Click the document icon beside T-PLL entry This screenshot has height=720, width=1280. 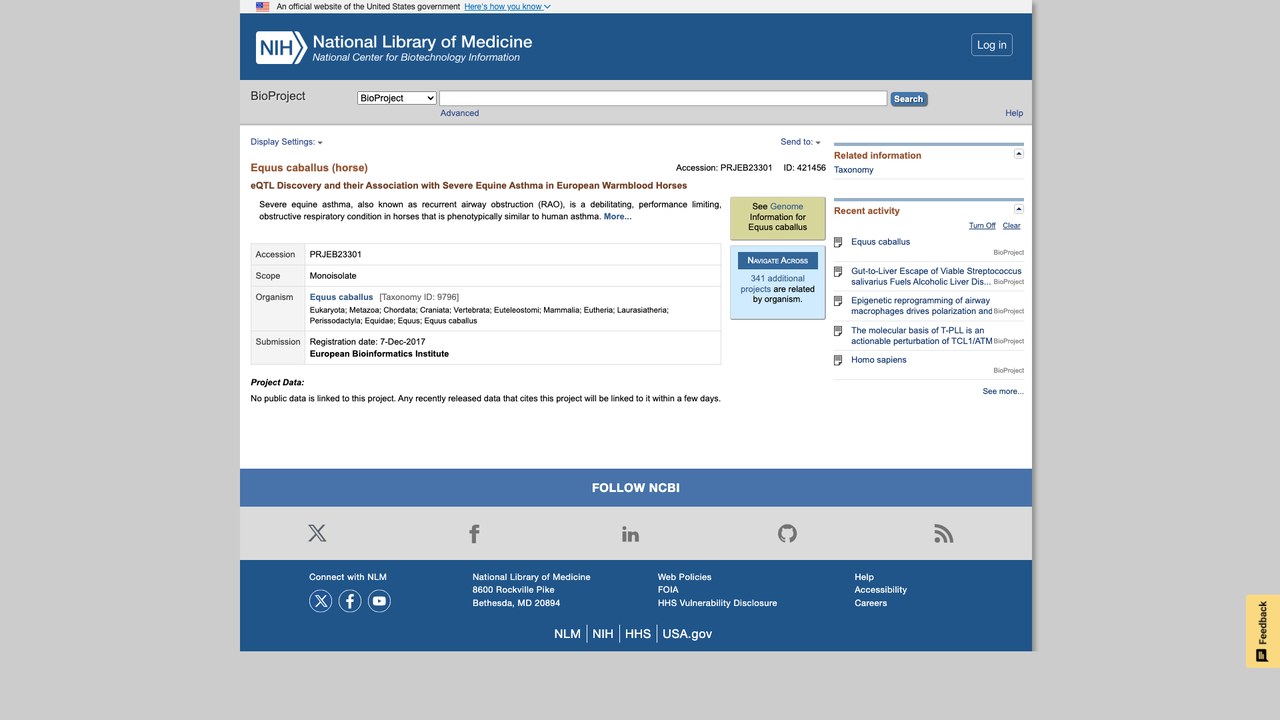click(838, 330)
